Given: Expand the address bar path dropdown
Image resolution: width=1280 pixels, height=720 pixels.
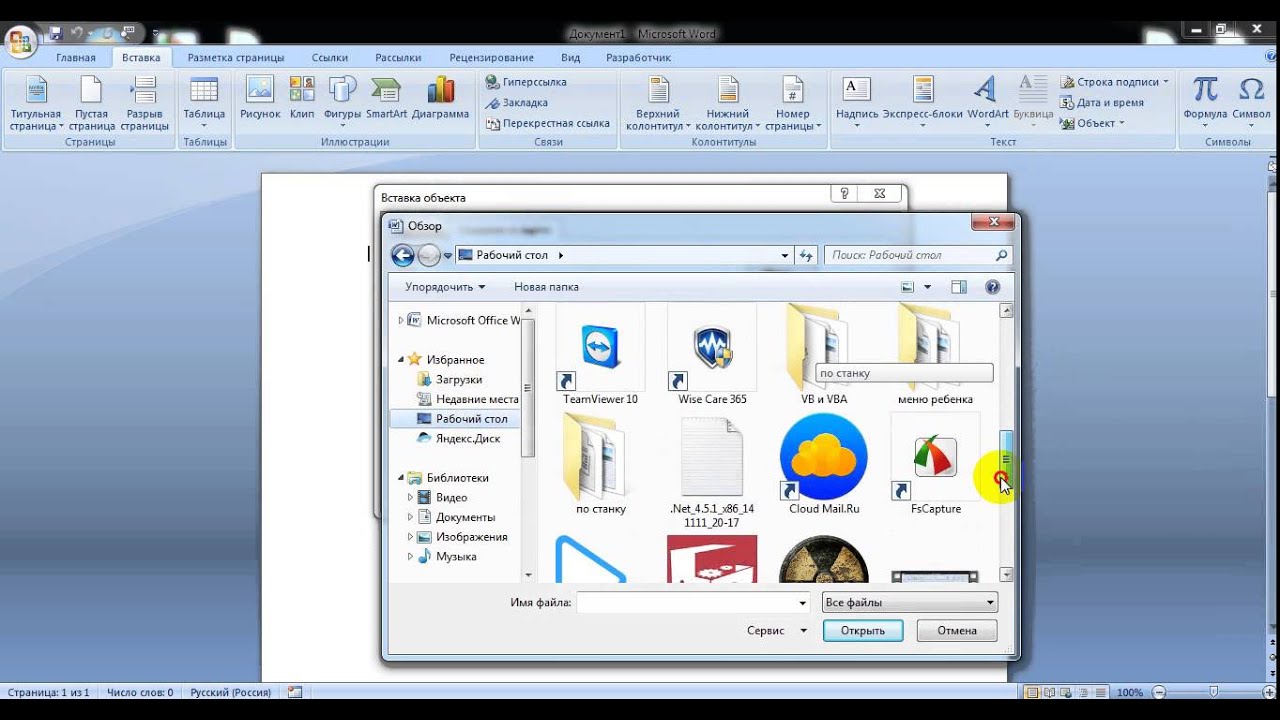Looking at the screenshot, I should pos(785,255).
